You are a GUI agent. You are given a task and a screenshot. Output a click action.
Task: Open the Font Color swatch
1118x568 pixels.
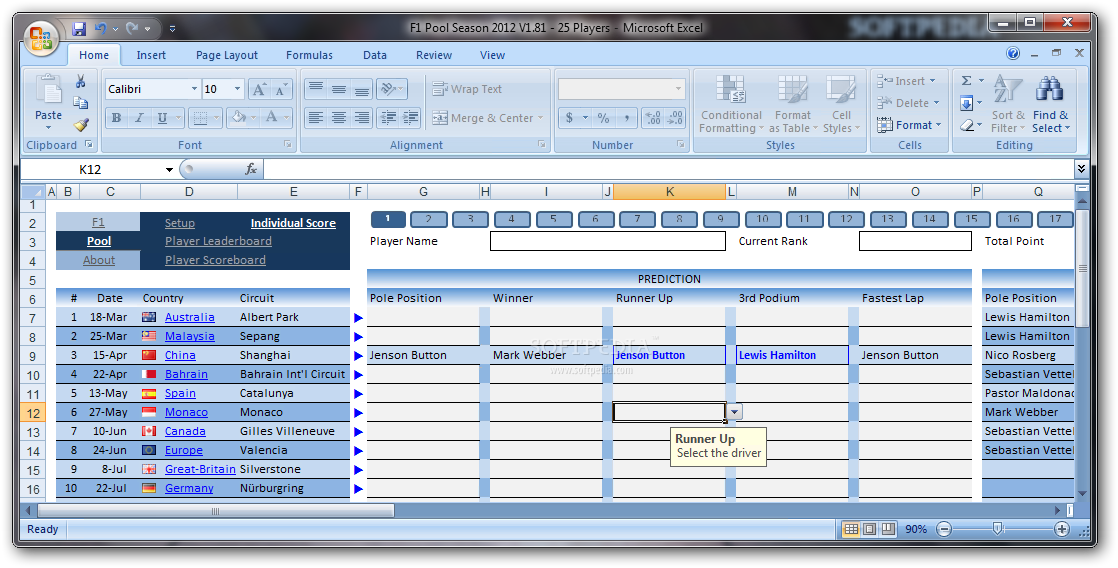point(272,118)
